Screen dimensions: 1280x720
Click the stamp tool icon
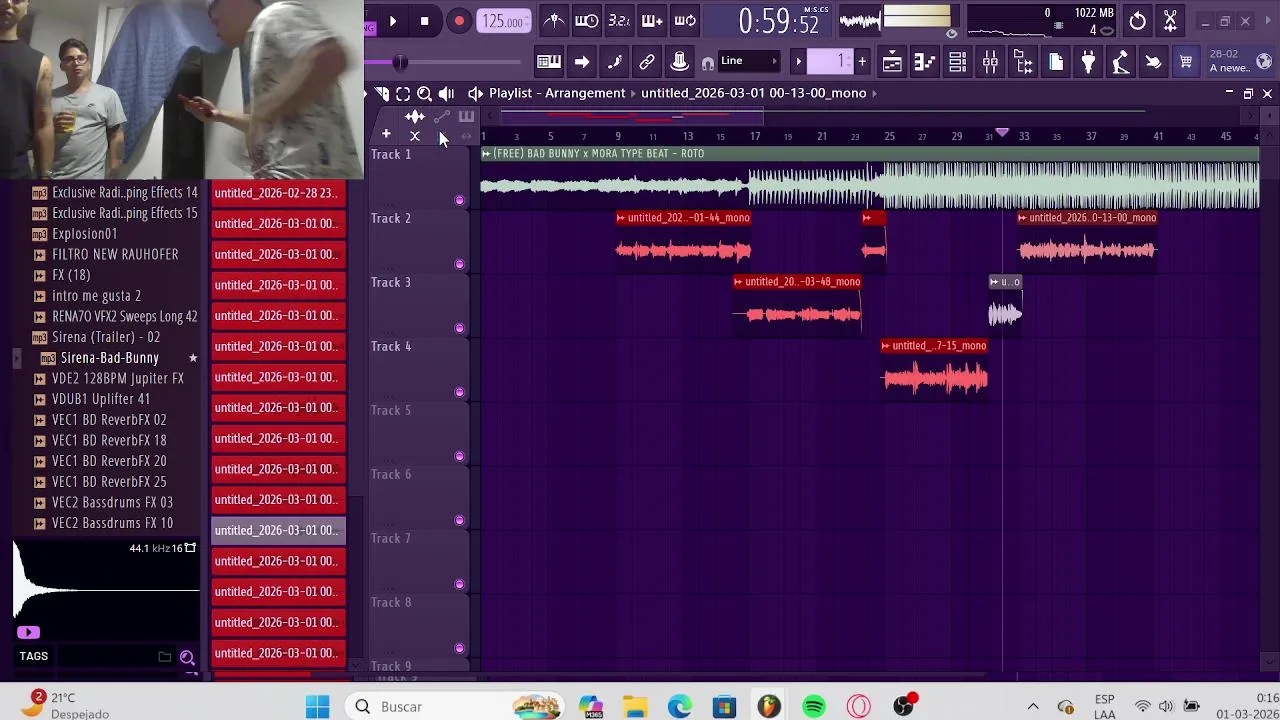pyautogui.click(x=679, y=62)
